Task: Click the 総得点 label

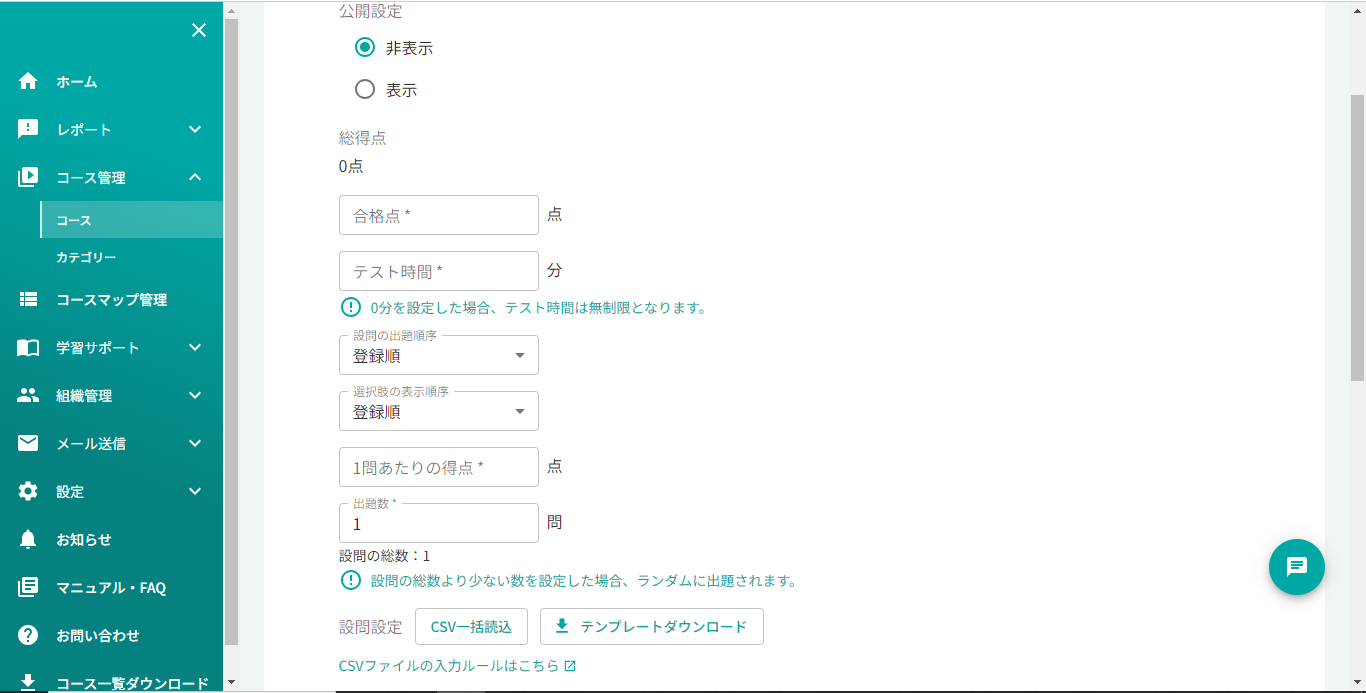Action: (363, 139)
